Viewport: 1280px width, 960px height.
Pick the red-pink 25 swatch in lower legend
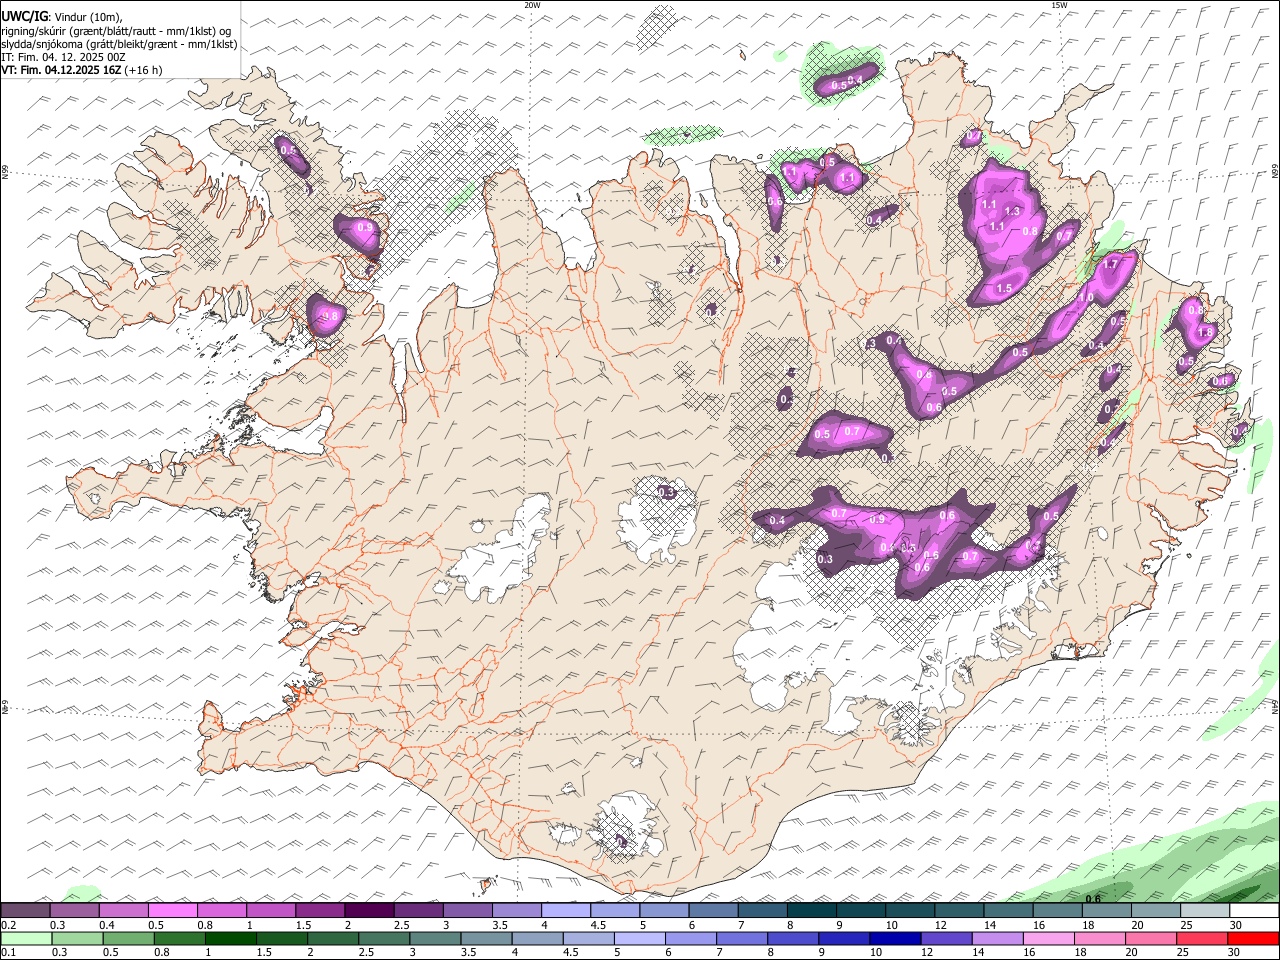pos(1201,938)
